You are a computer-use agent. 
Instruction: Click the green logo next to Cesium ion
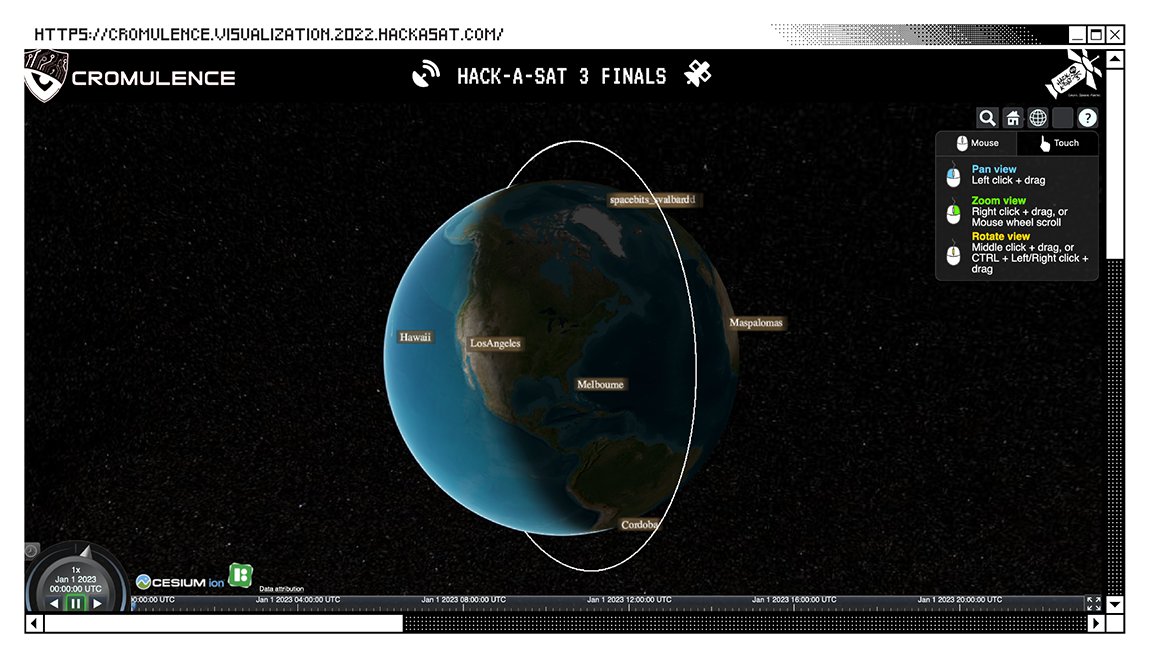coord(240,575)
